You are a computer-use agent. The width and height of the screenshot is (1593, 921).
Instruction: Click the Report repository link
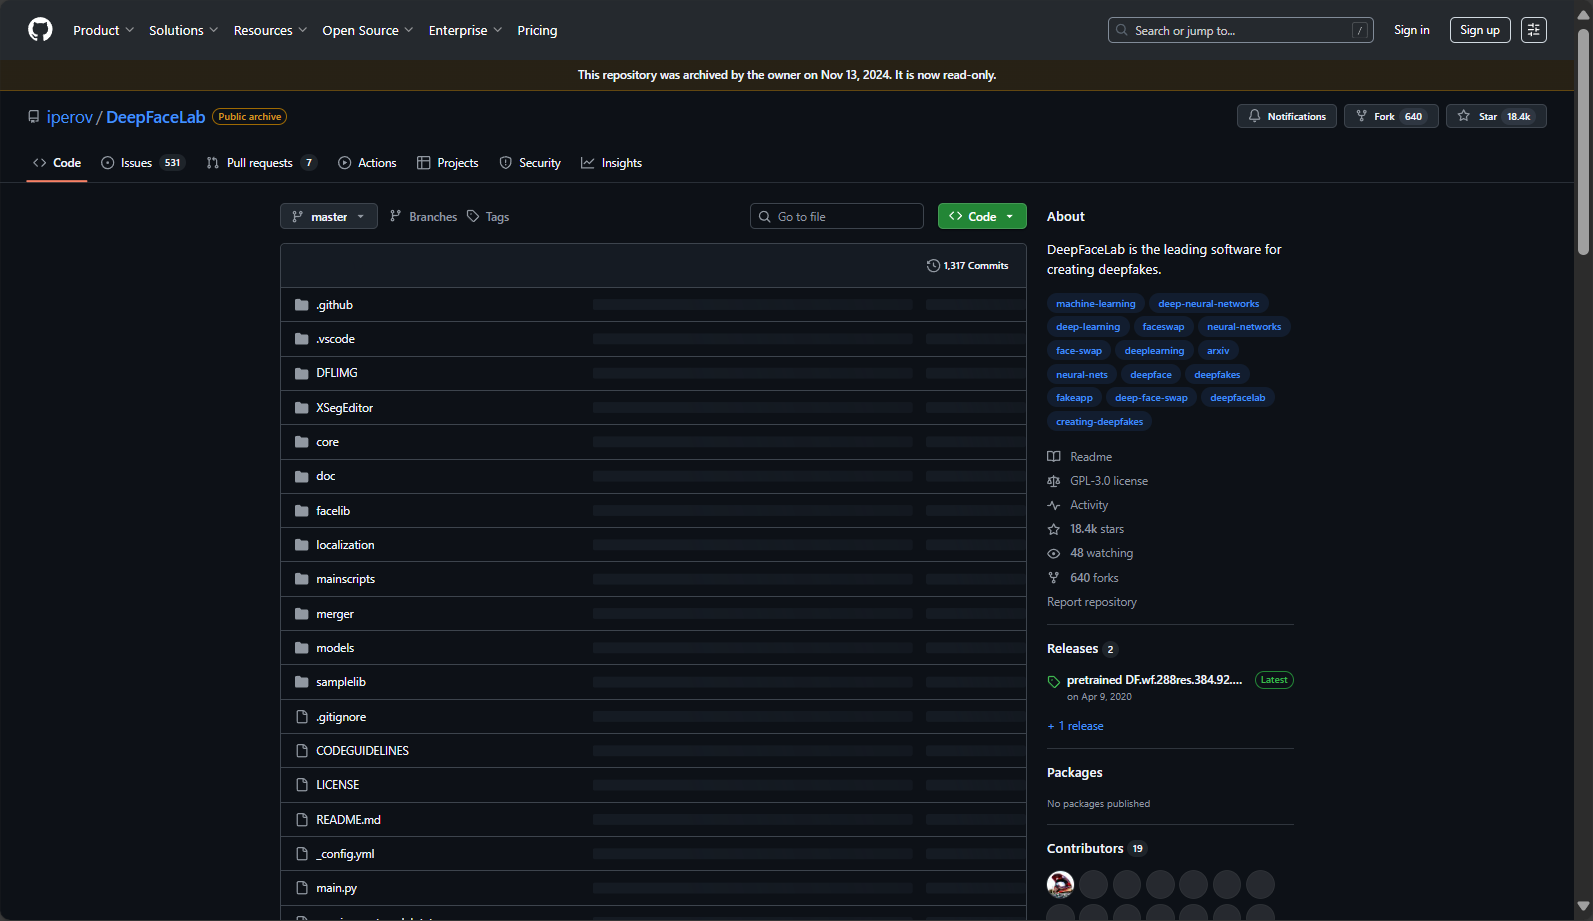point(1092,602)
